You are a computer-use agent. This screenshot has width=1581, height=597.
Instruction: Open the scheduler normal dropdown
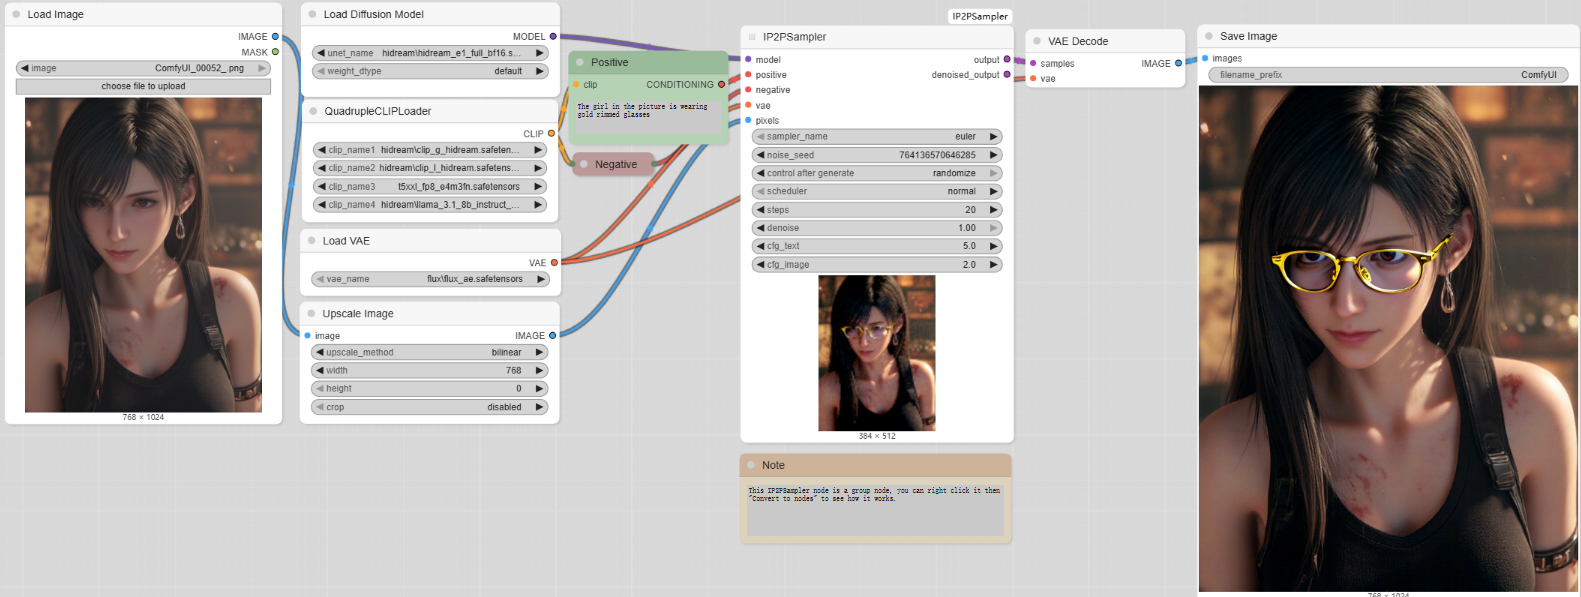pyautogui.click(x=877, y=191)
